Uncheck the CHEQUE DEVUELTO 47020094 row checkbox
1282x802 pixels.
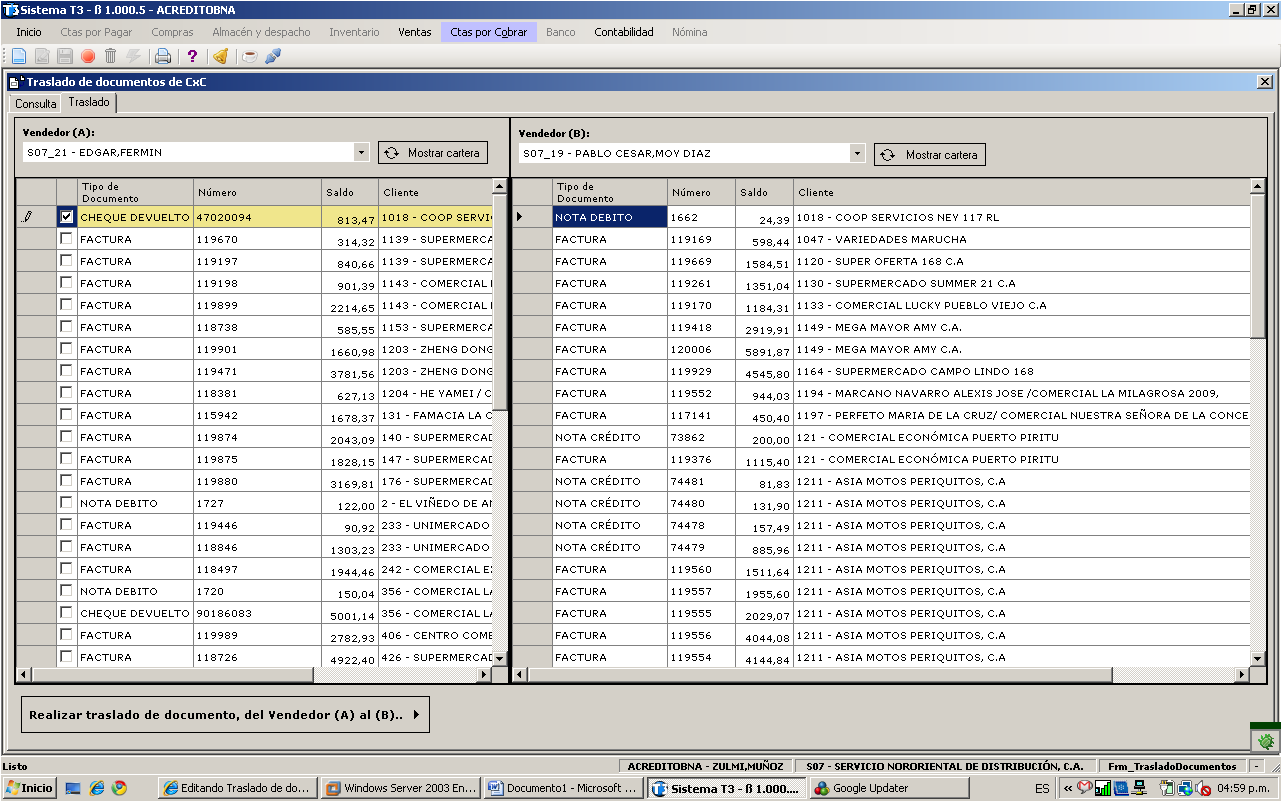pos(66,216)
